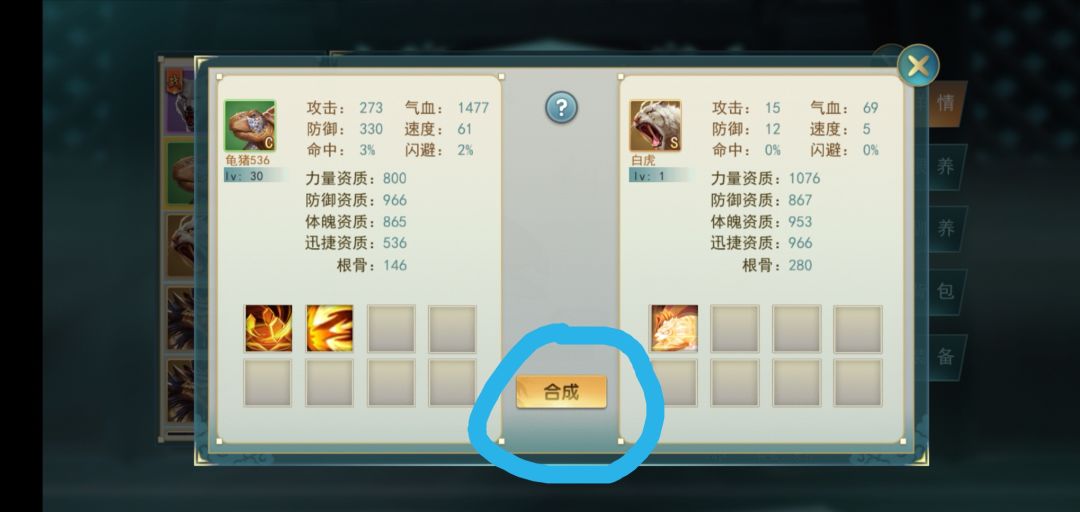Choose the third empty skill slot of 龟猪

tap(391, 329)
